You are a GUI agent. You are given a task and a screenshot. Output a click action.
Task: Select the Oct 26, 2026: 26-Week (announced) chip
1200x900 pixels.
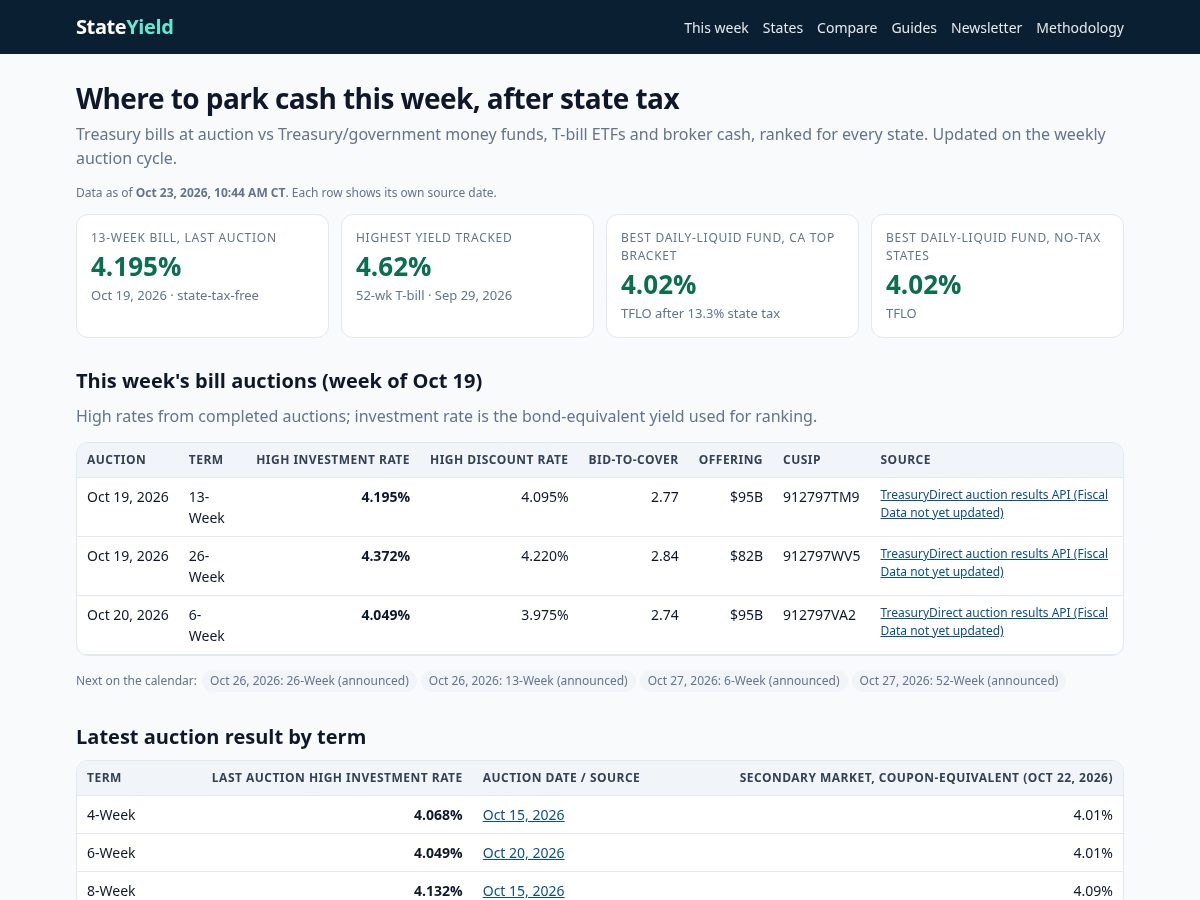(309, 680)
